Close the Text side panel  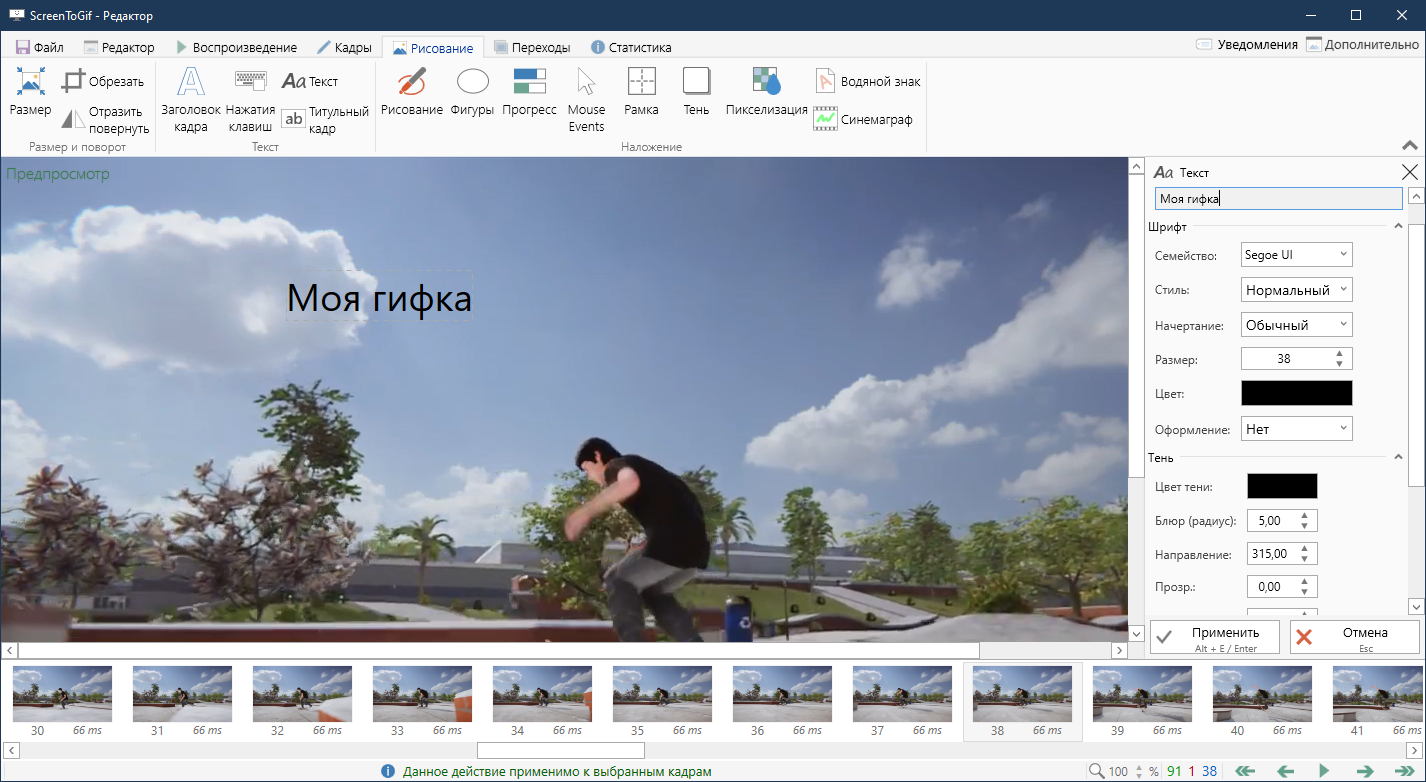(x=1410, y=172)
